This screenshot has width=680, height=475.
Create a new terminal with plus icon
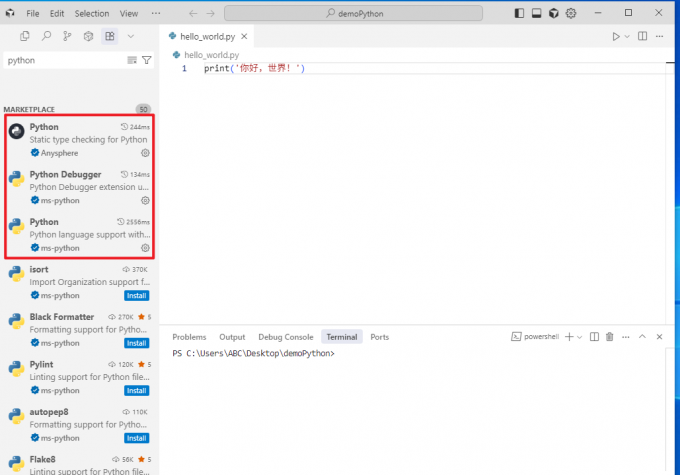click(569, 337)
